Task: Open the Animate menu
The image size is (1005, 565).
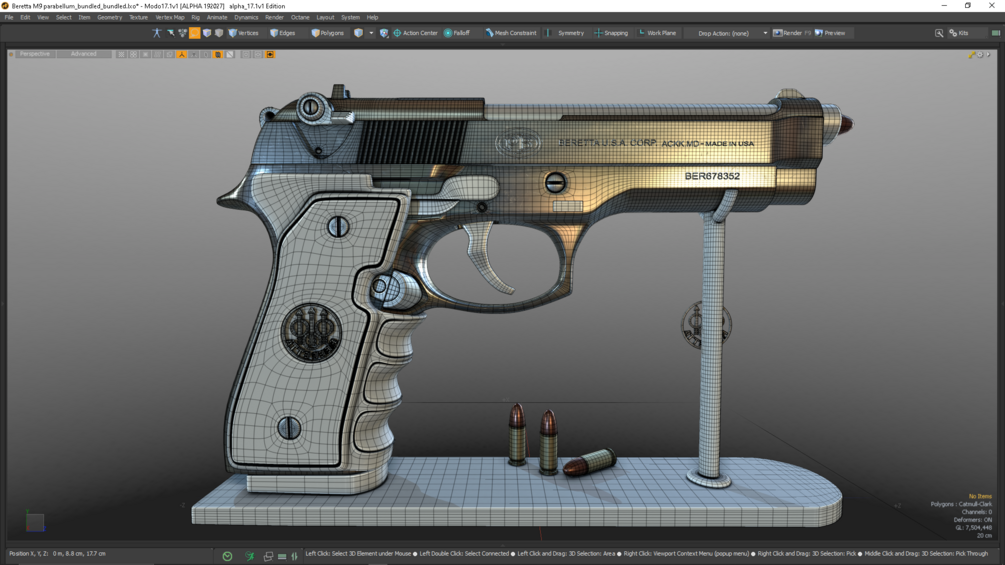Action: 217,17
